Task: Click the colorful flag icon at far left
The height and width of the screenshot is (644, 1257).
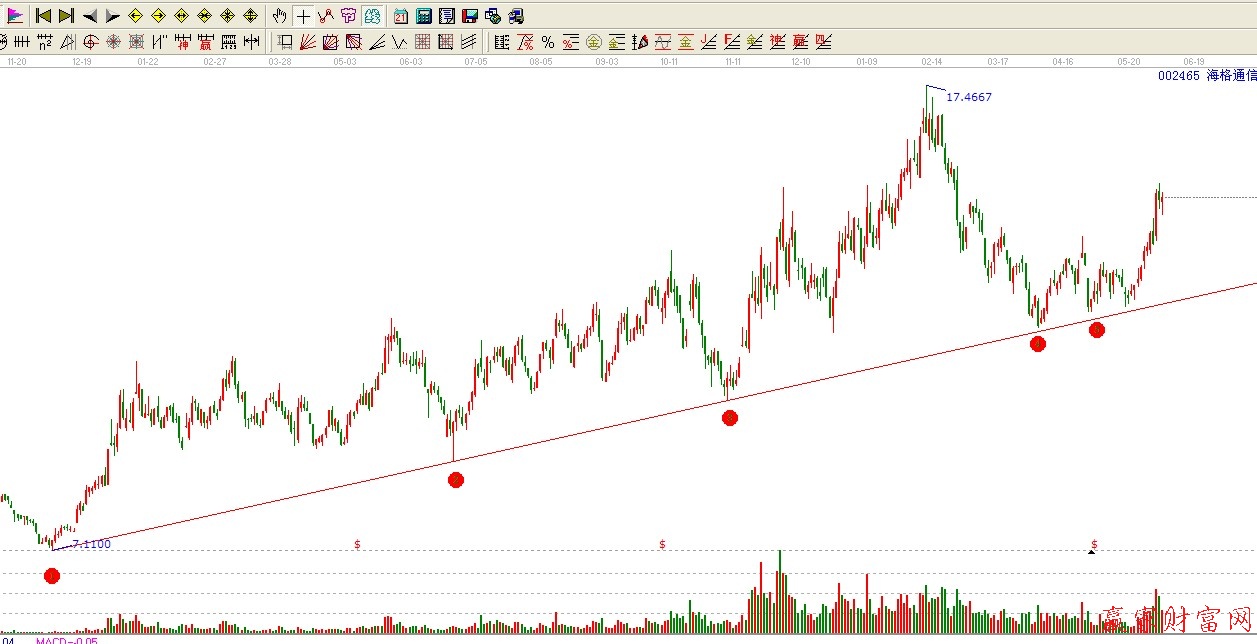Action: (x=15, y=16)
